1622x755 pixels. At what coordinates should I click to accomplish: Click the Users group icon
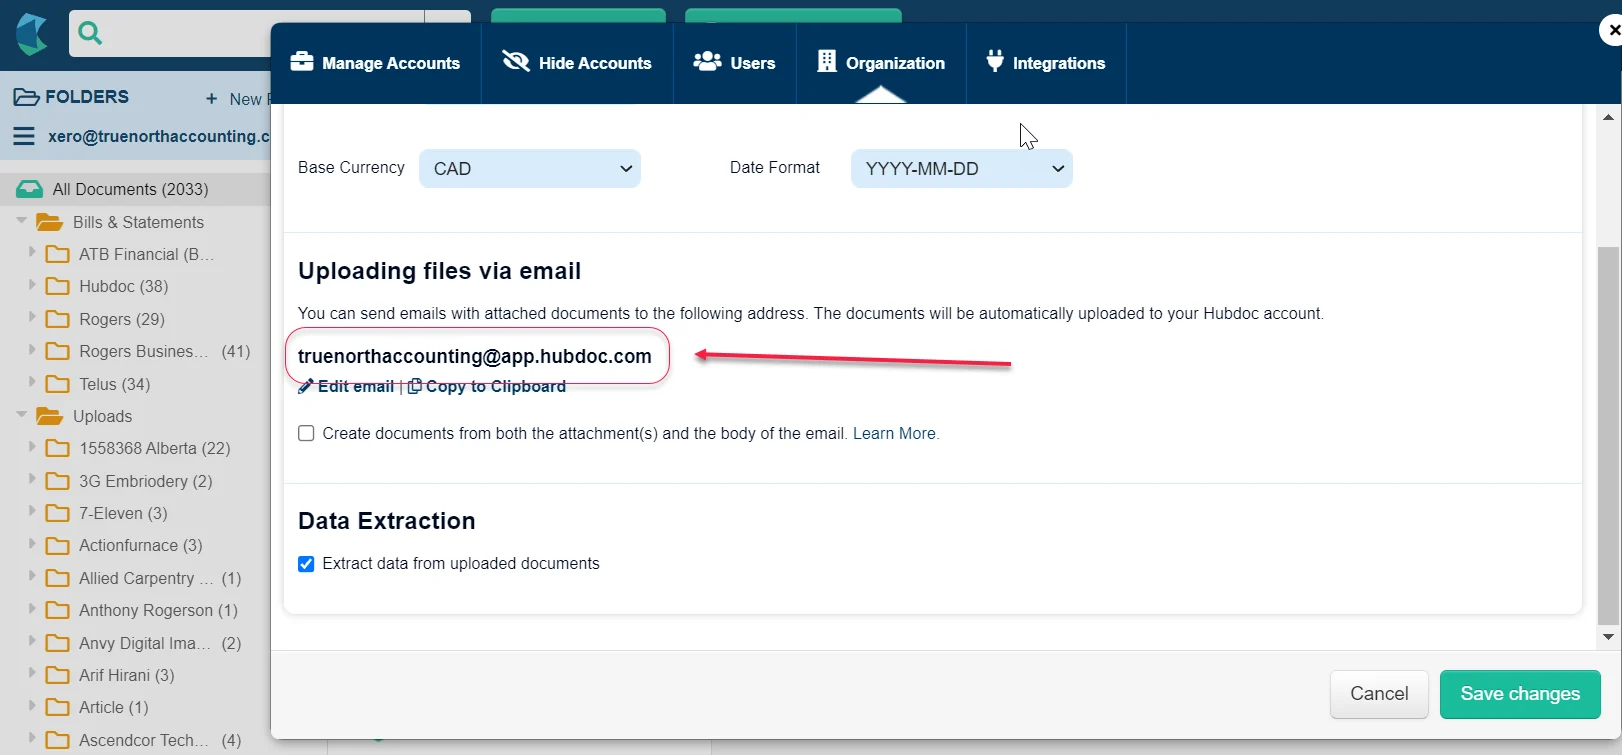point(708,62)
